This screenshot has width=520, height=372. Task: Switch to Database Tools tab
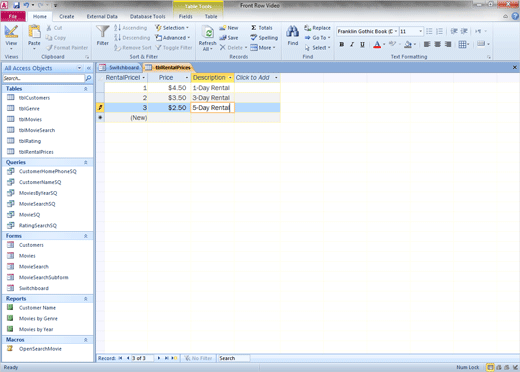147,16
